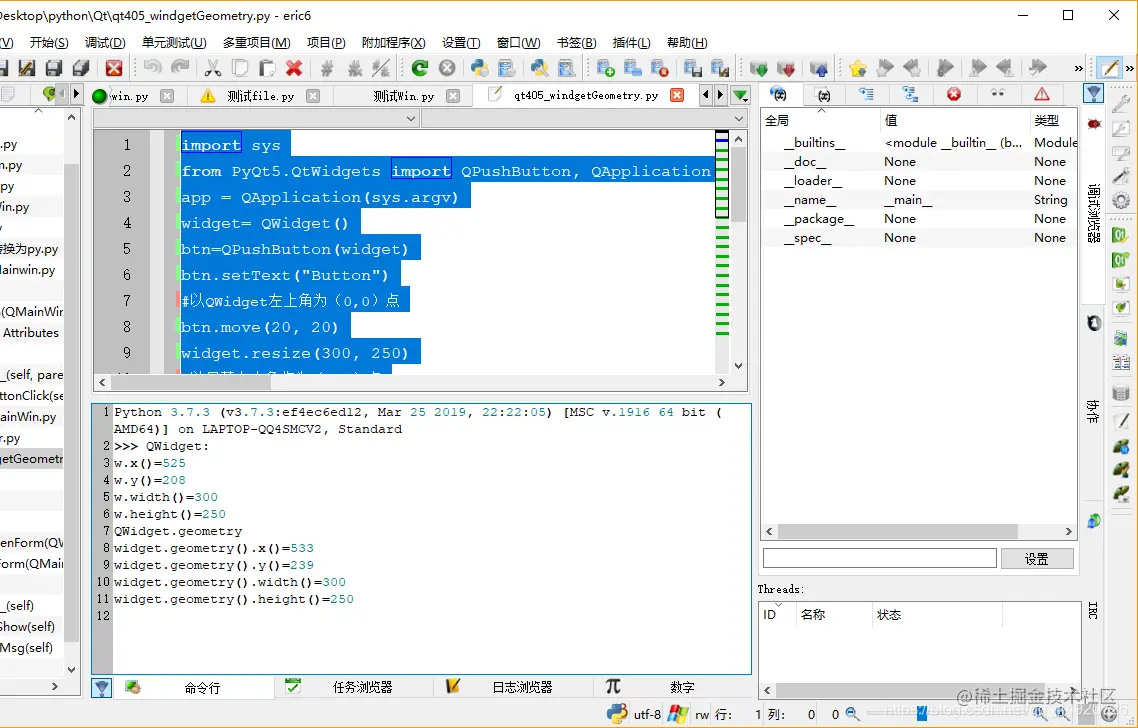Open the IRC vertical sidebar tab
Screen dimensions: 1138x728
(x=1092, y=610)
